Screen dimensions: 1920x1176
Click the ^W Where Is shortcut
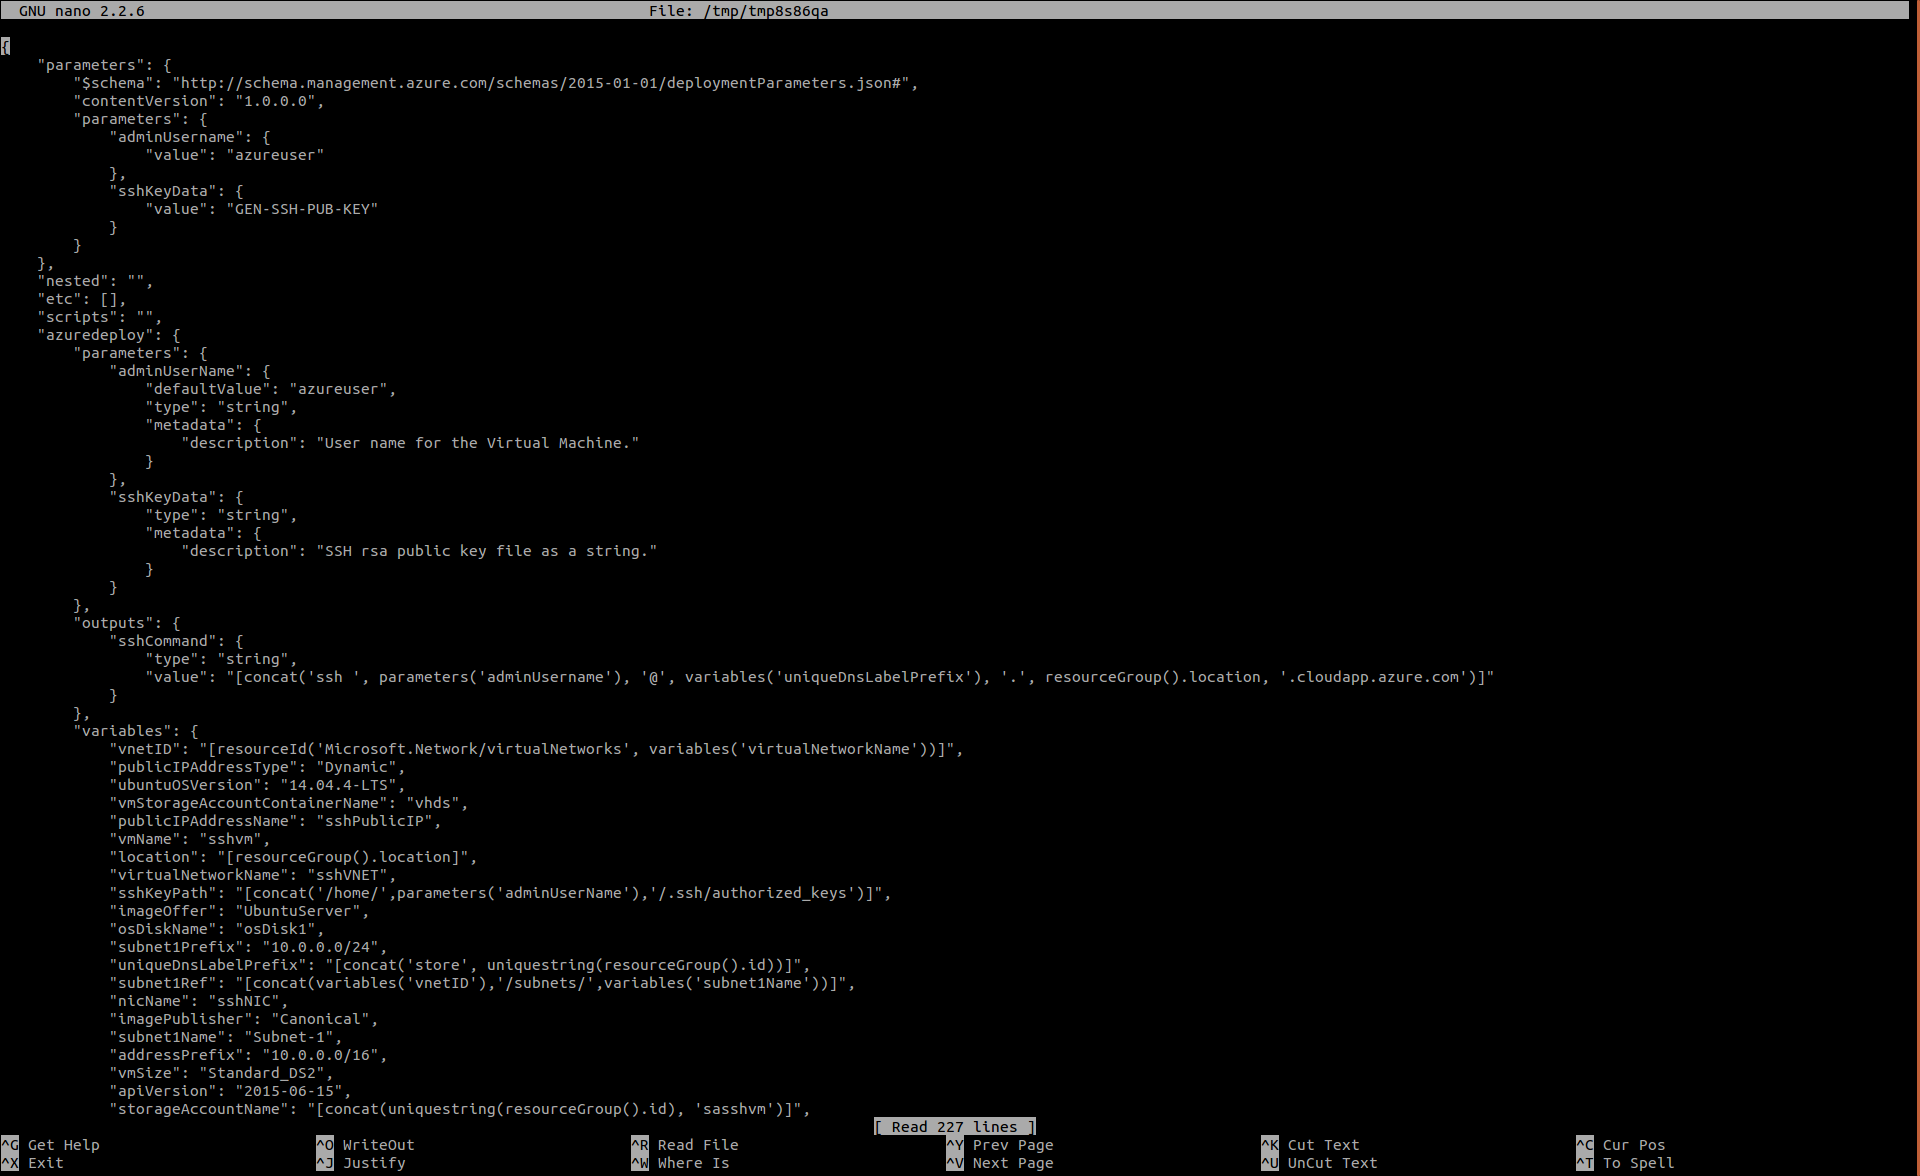coord(681,1163)
